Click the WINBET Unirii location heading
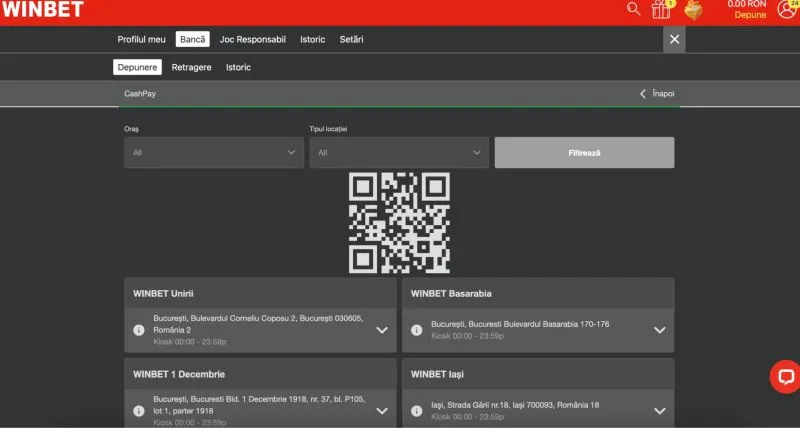Viewport: 800px width, 428px height. pyautogui.click(x=163, y=293)
